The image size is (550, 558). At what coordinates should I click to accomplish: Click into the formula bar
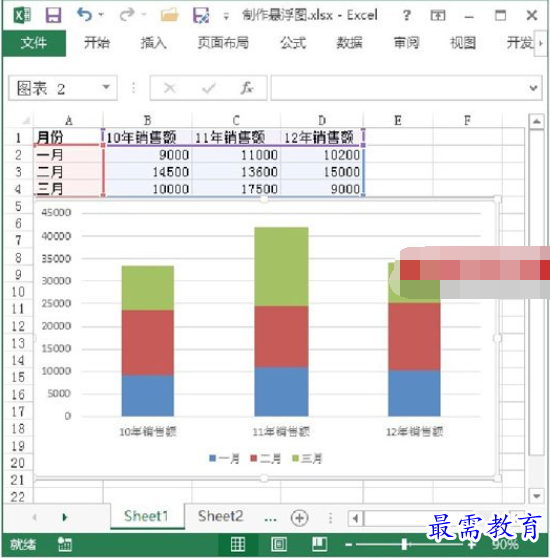(x=398, y=88)
